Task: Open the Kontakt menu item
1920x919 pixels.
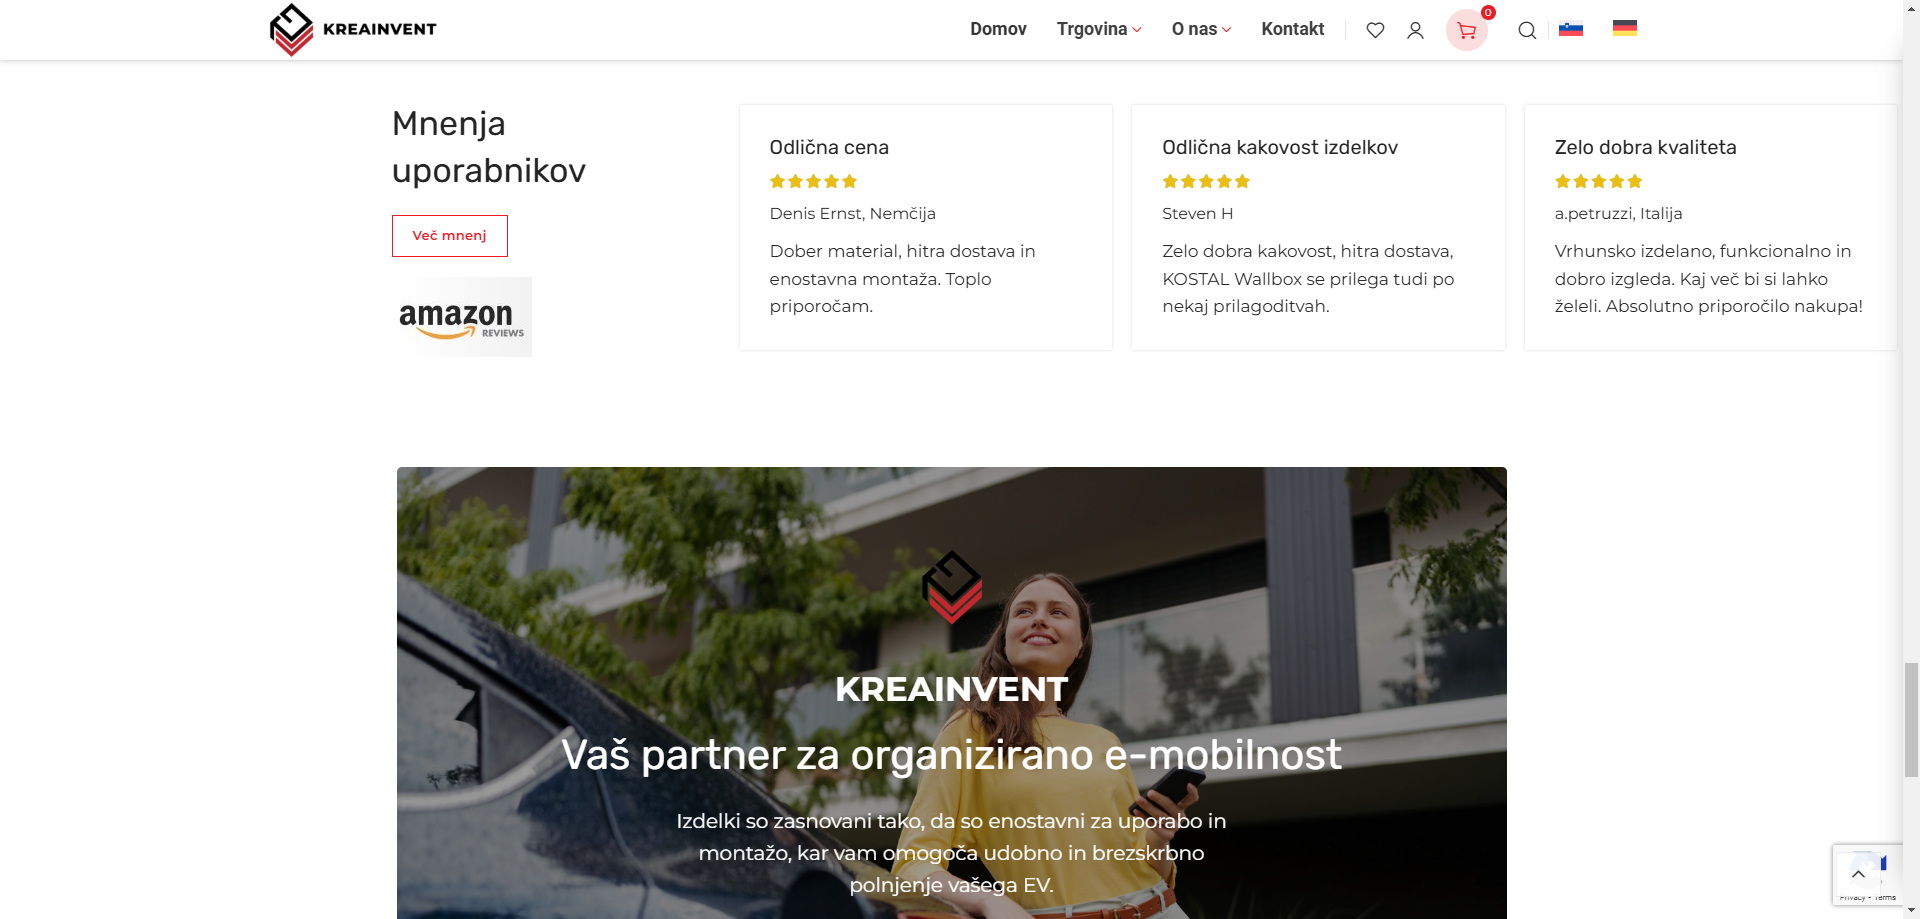Action: (x=1292, y=29)
